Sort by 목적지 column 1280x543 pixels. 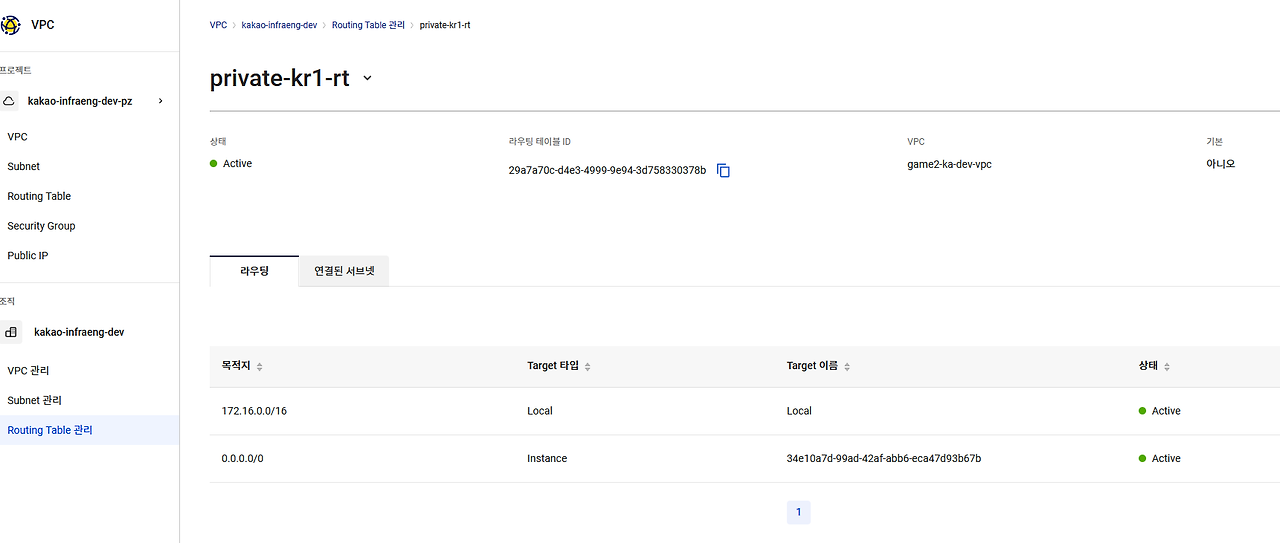(259, 367)
